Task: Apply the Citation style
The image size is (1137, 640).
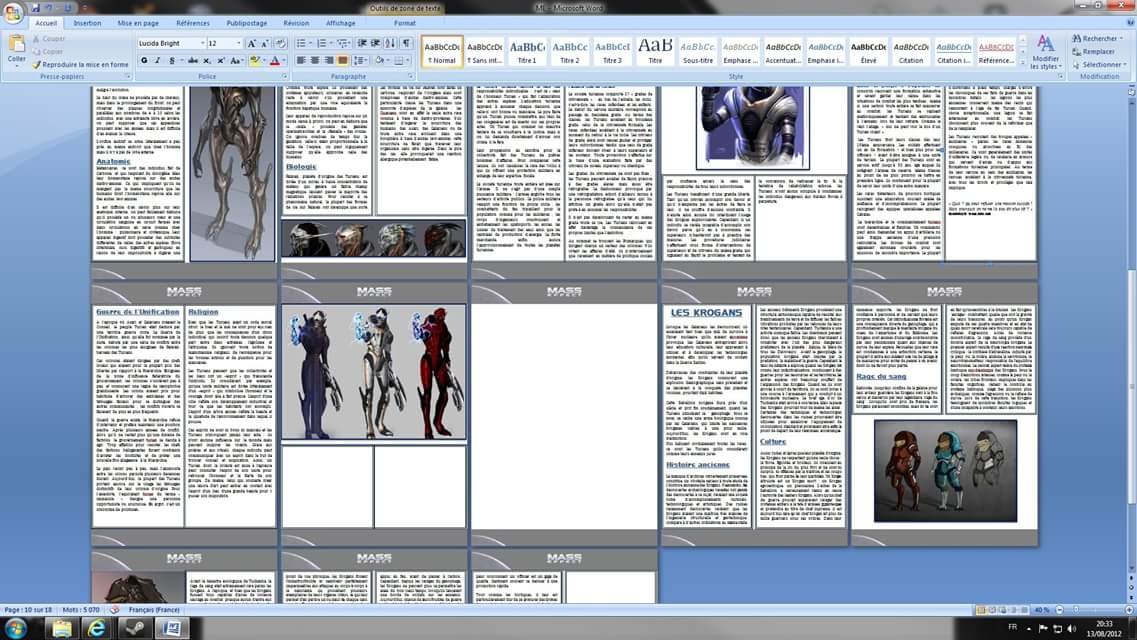Action: (x=911, y=51)
